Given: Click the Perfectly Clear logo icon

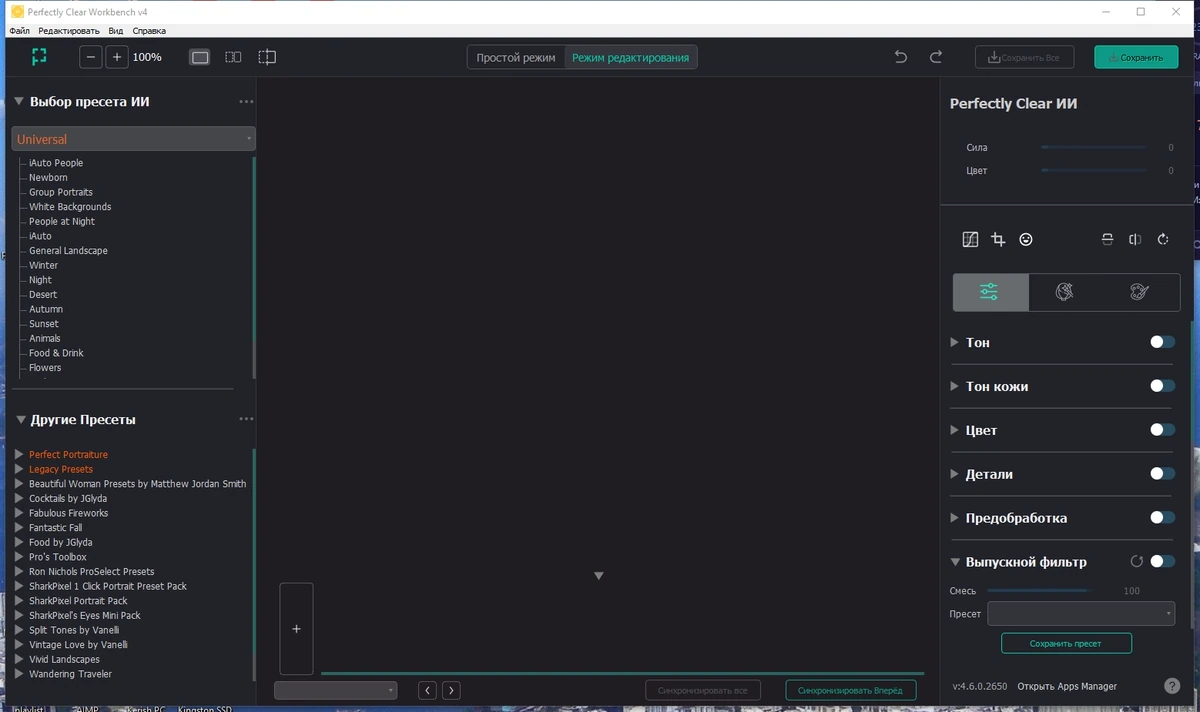Looking at the screenshot, I should click(39, 57).
